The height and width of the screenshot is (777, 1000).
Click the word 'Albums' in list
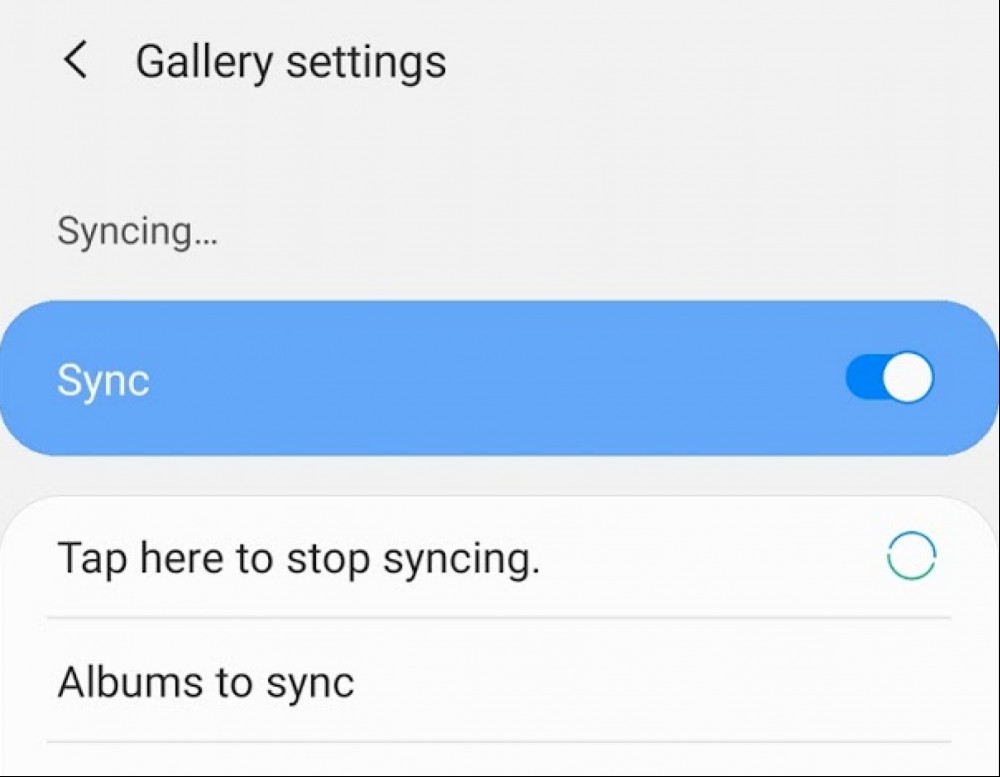[130, 681]
